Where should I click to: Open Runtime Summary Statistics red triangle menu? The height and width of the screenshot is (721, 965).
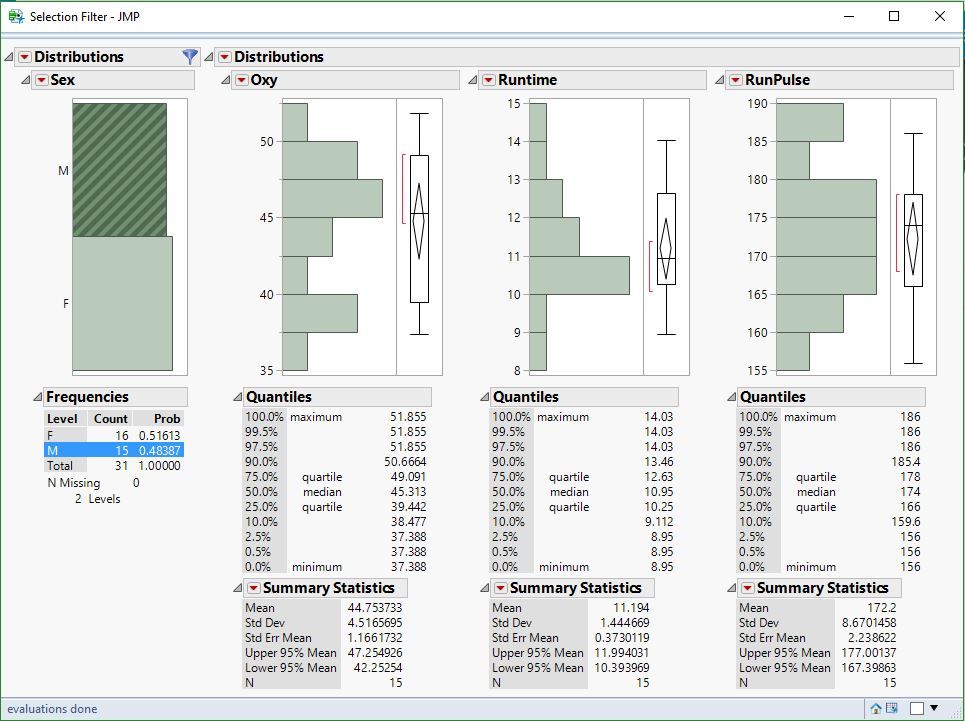(500, 588)
